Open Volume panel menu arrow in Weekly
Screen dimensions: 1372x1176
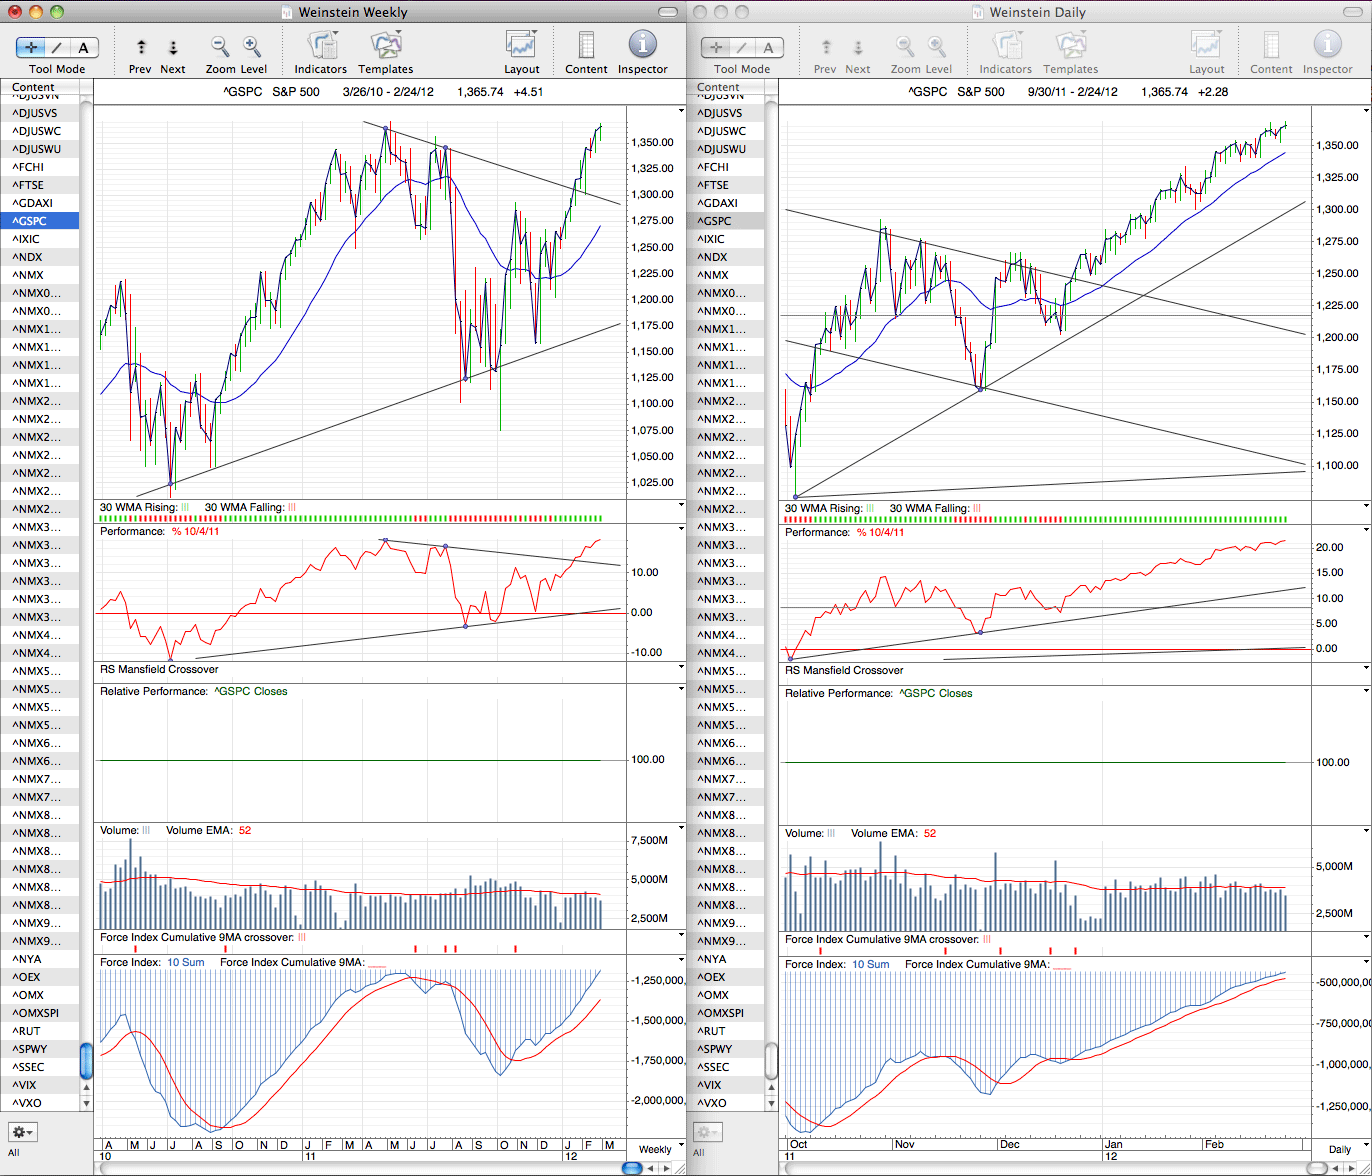click(681, 828)
